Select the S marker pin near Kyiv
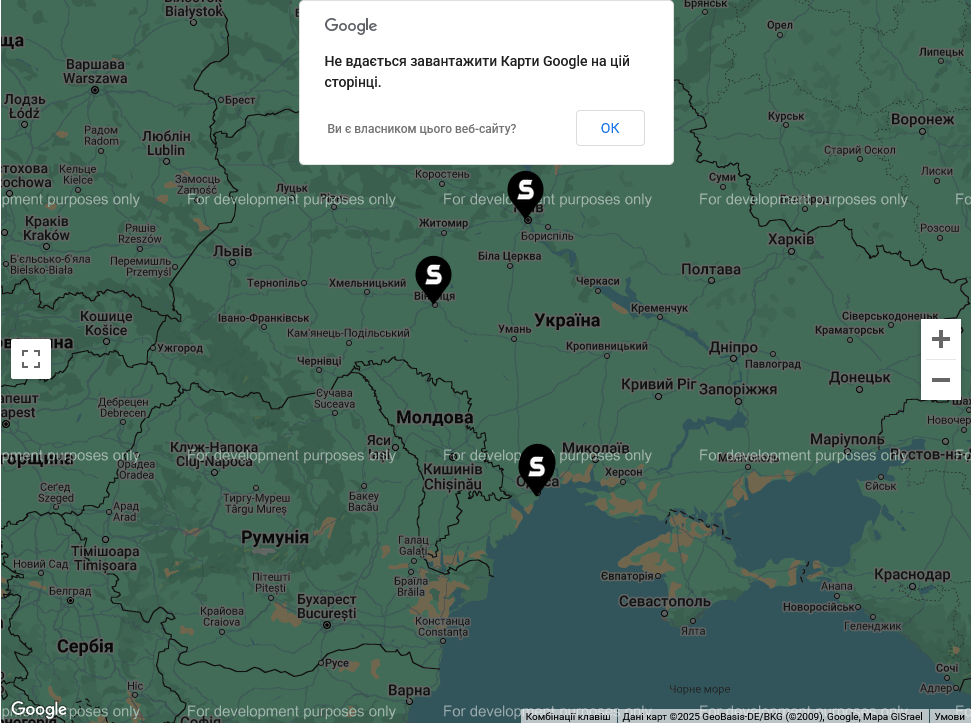This screenshot has width=975, height=726. pos(525,192)
